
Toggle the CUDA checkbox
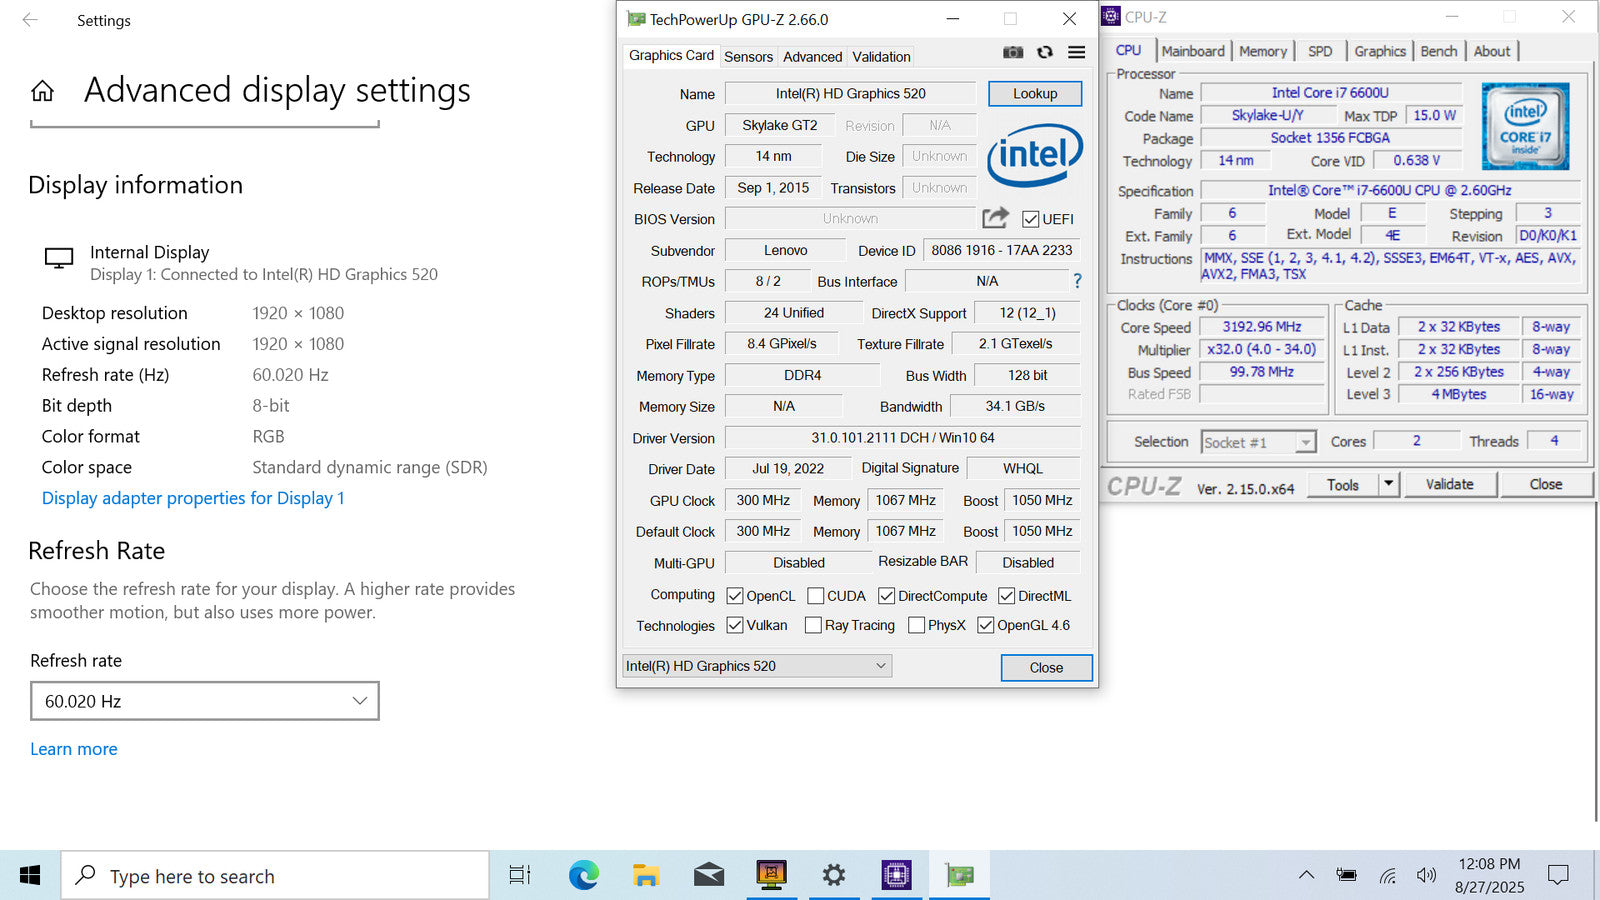pyautogui.click(x=816, y=596)
